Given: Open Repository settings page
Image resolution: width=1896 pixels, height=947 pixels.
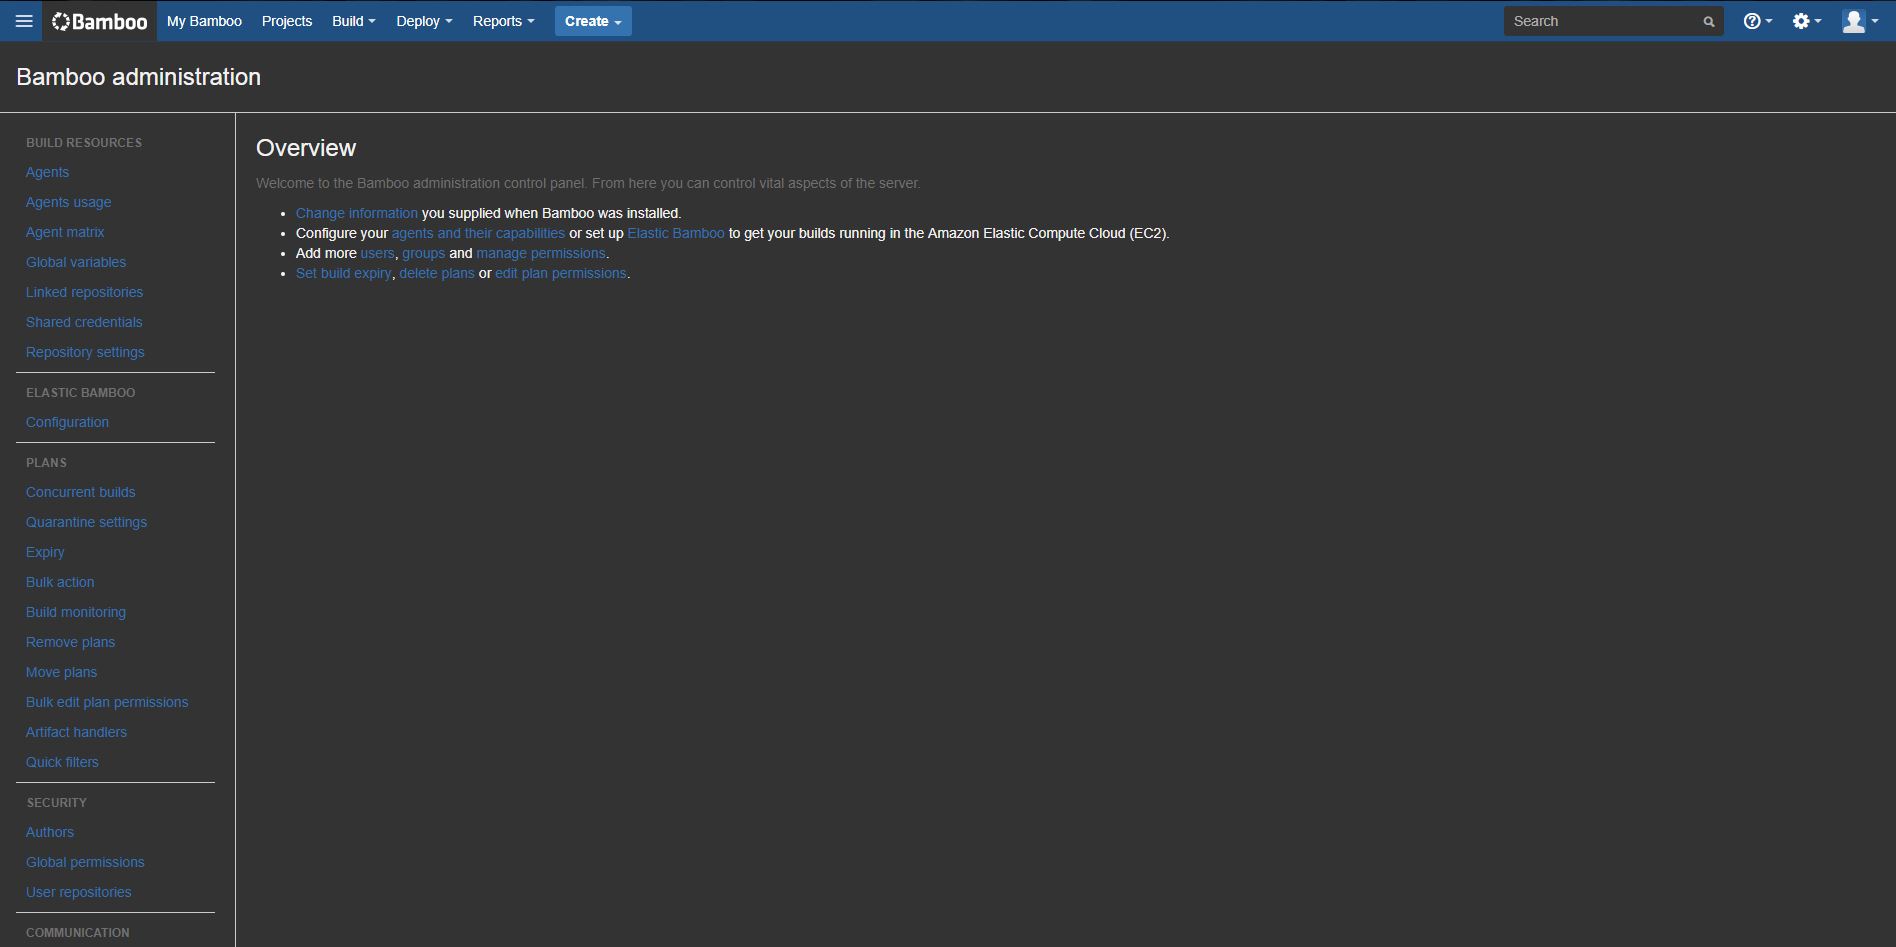Looking at the screenshot, I should [x=85, y=352].
